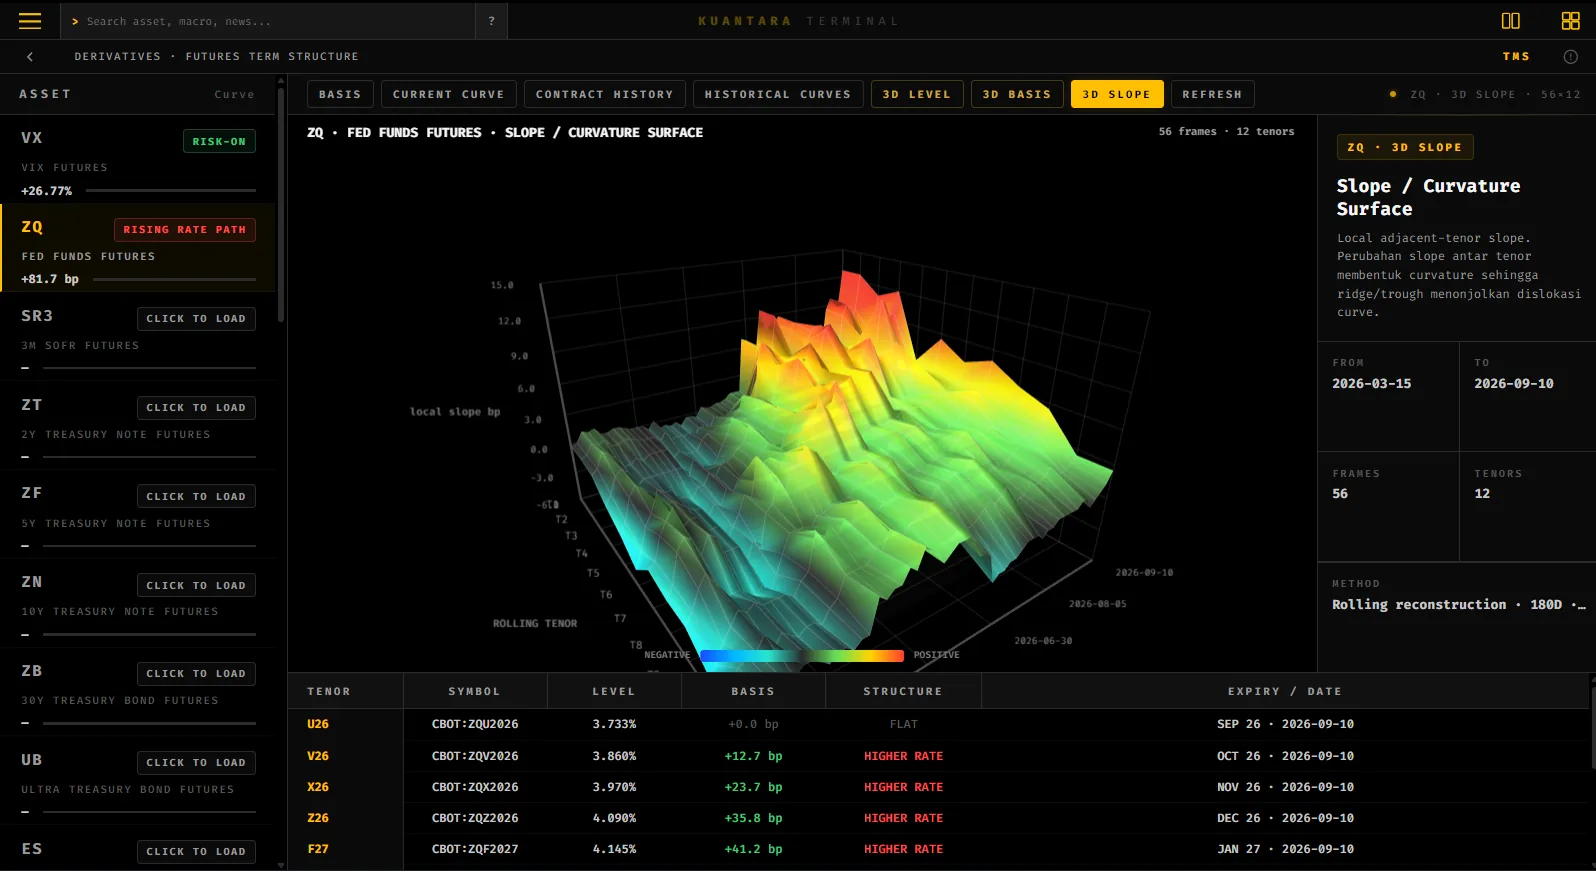The image size is (1596, 871).
Task: Click the FLAT structure cell
Action: 903,724
